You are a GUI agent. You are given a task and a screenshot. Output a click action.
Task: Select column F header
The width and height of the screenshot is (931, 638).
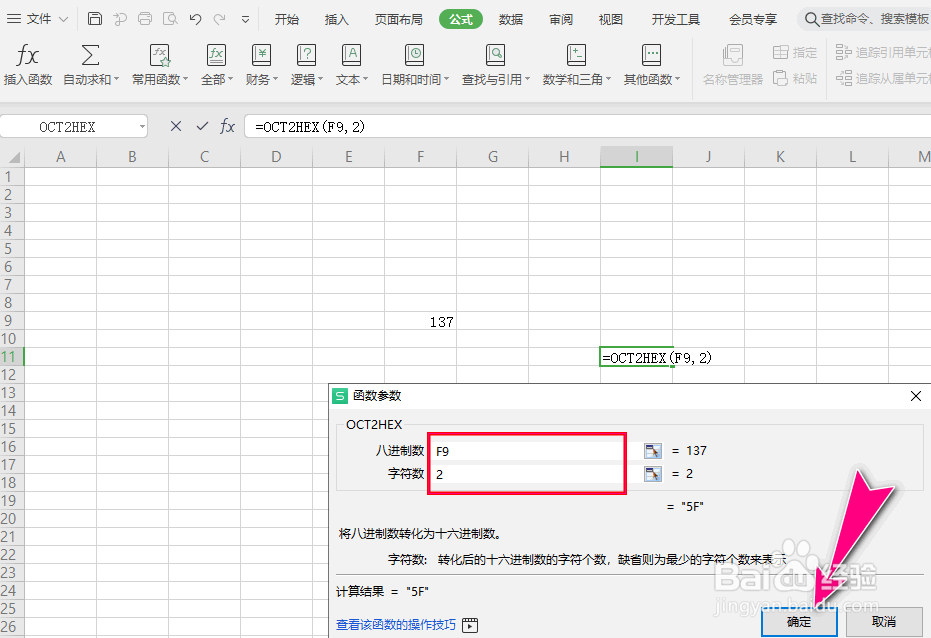(420, 157)
